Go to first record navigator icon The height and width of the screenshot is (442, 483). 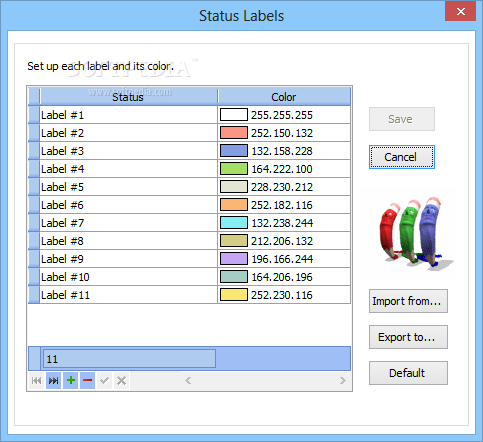click(36, 380)
